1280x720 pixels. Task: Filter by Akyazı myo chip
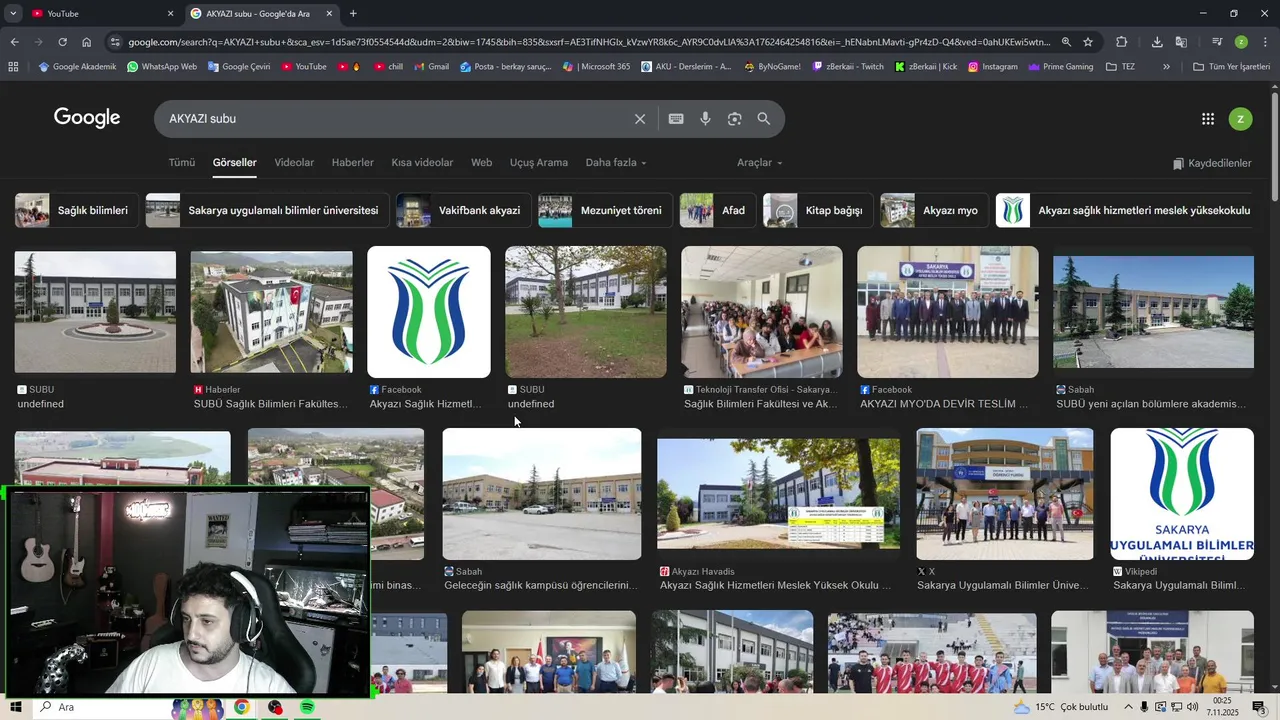(x=934, y=211)
